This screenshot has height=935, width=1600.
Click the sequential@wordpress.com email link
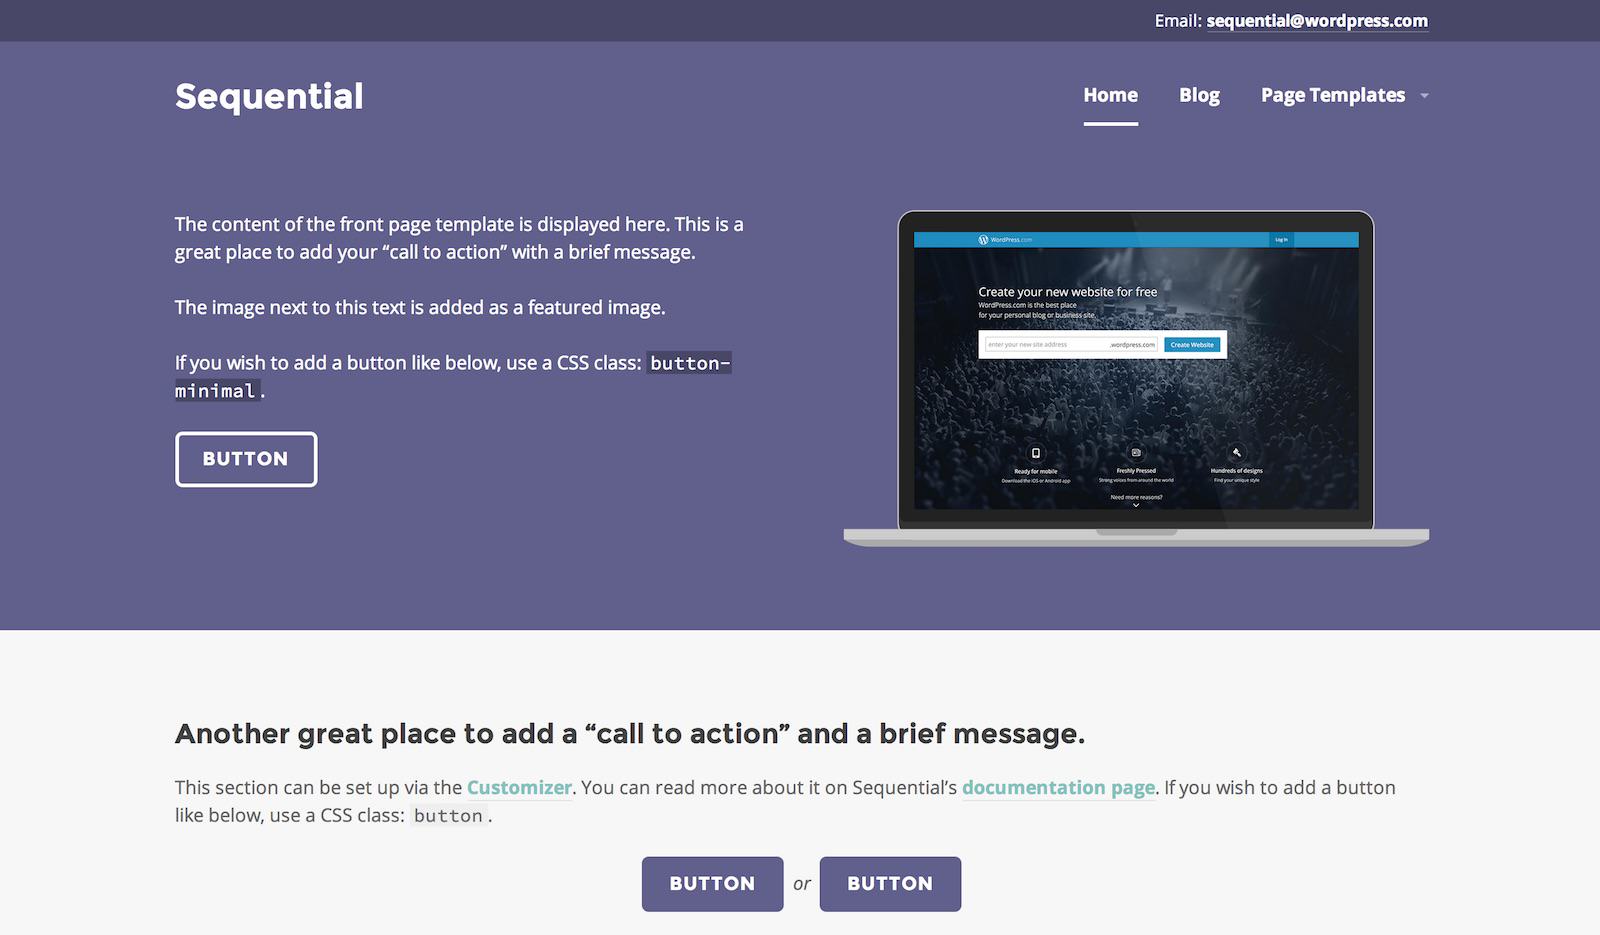1317,21
